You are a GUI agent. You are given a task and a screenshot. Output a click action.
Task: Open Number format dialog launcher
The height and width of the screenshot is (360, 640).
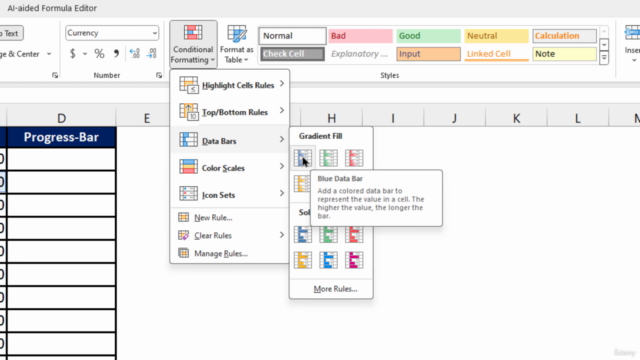point(159,75)
